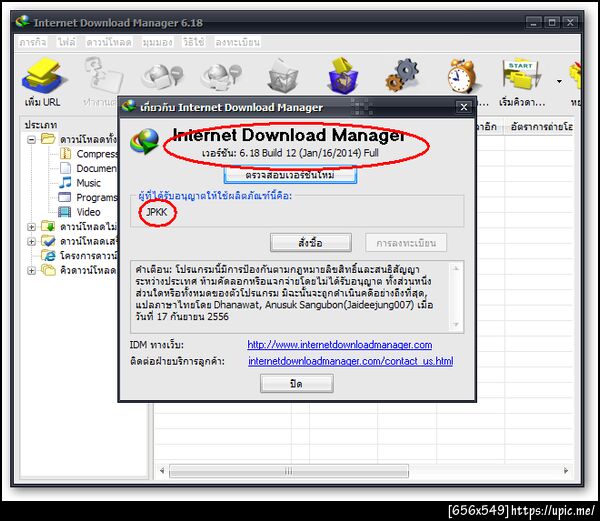This screenshot has width=600, height=521.
Task: Click the disabled การลงทะเบียน (Registration) button
Action: click(x=406, y=243)
